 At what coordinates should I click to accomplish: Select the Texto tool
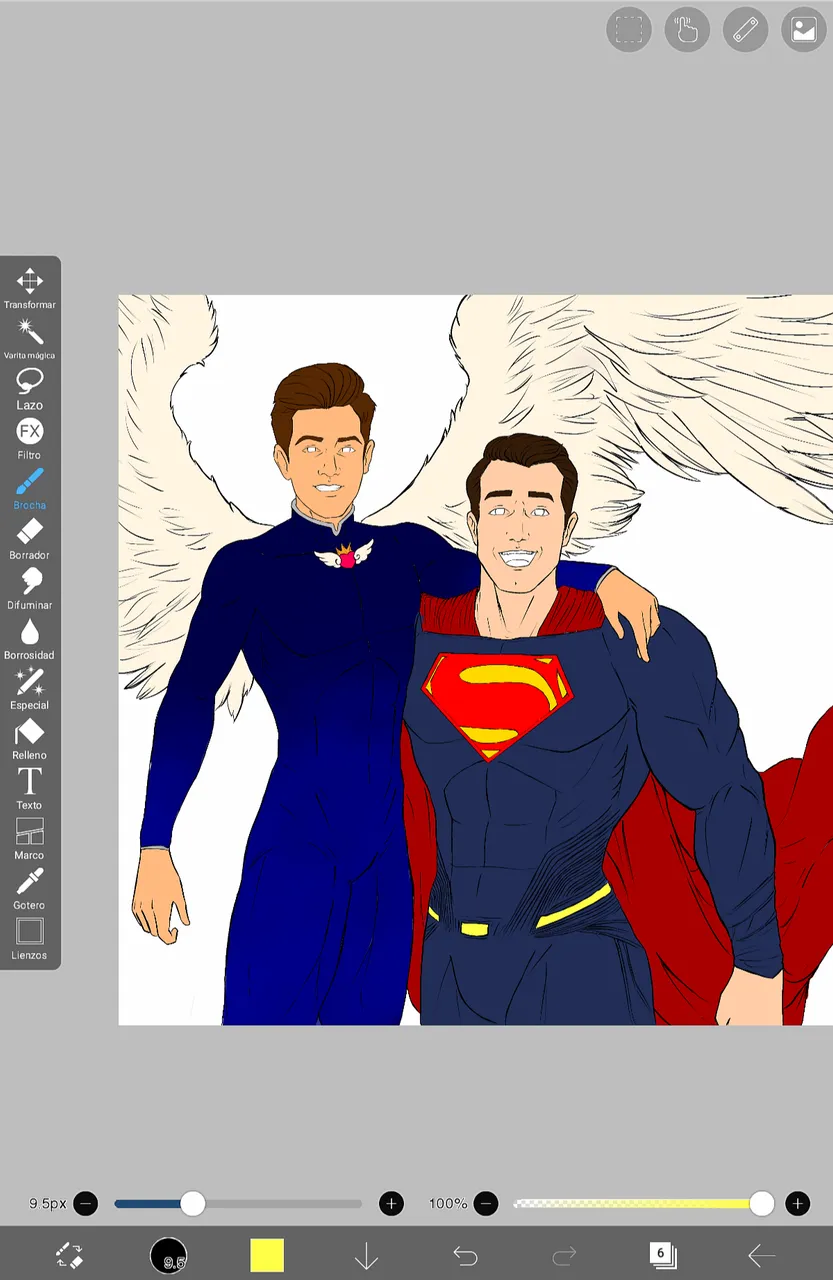pyautogui.click(x=29, y=788)
